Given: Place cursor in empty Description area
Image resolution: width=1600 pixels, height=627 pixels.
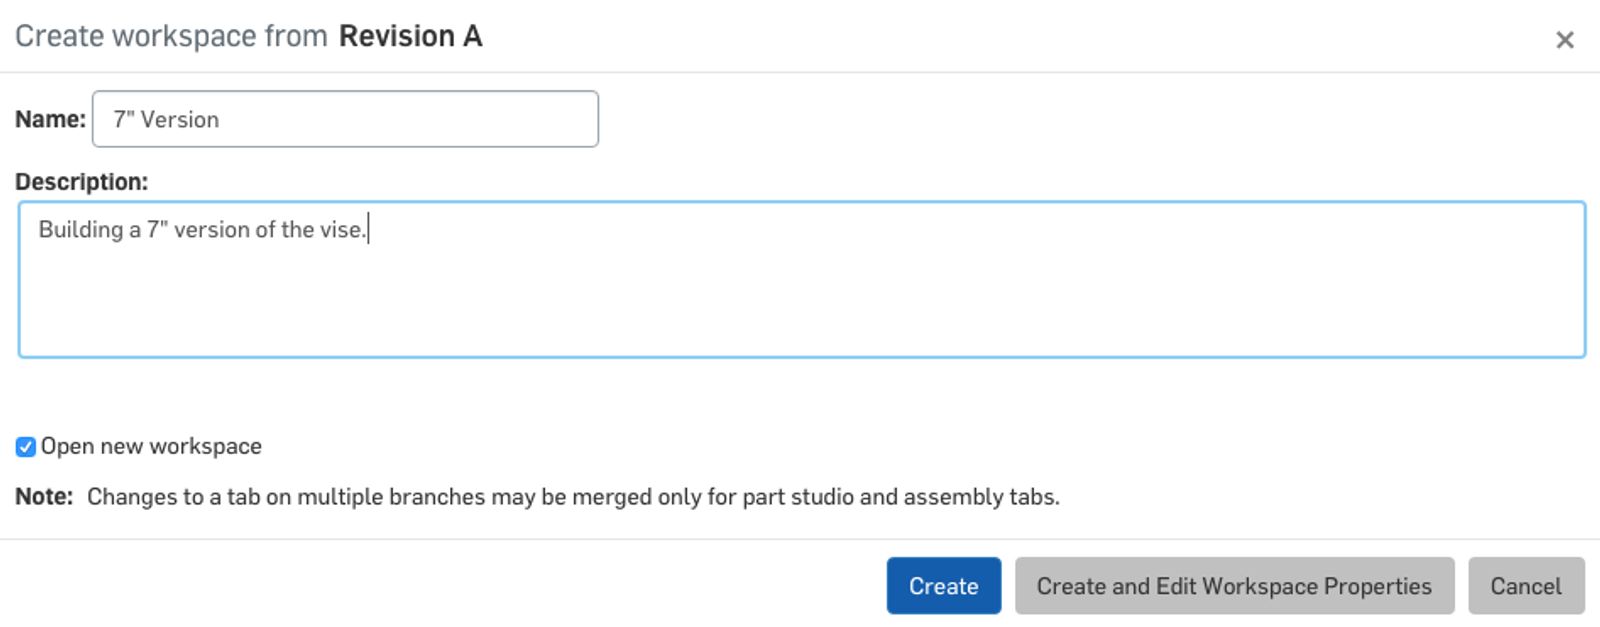Looking at the screenshot, I should click(x=800, y=300).
